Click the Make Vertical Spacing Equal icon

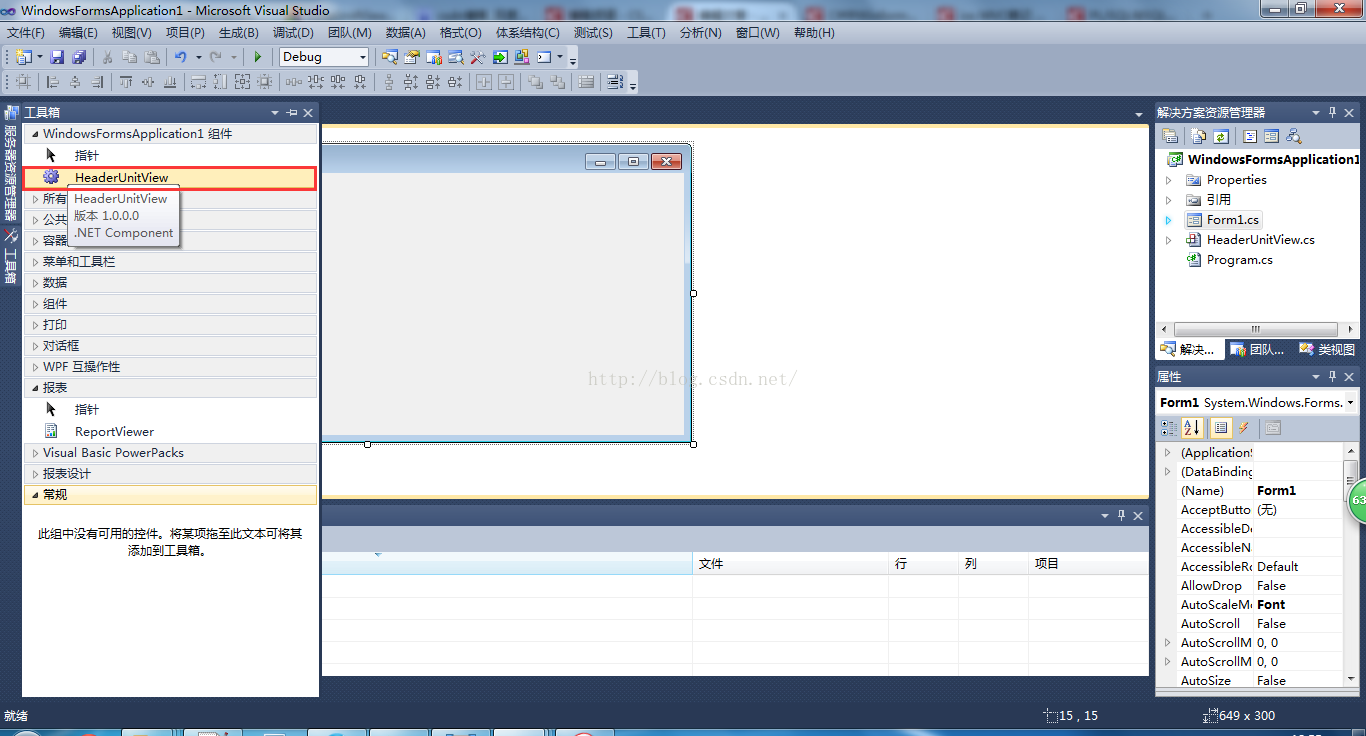(x=390, y=82)
